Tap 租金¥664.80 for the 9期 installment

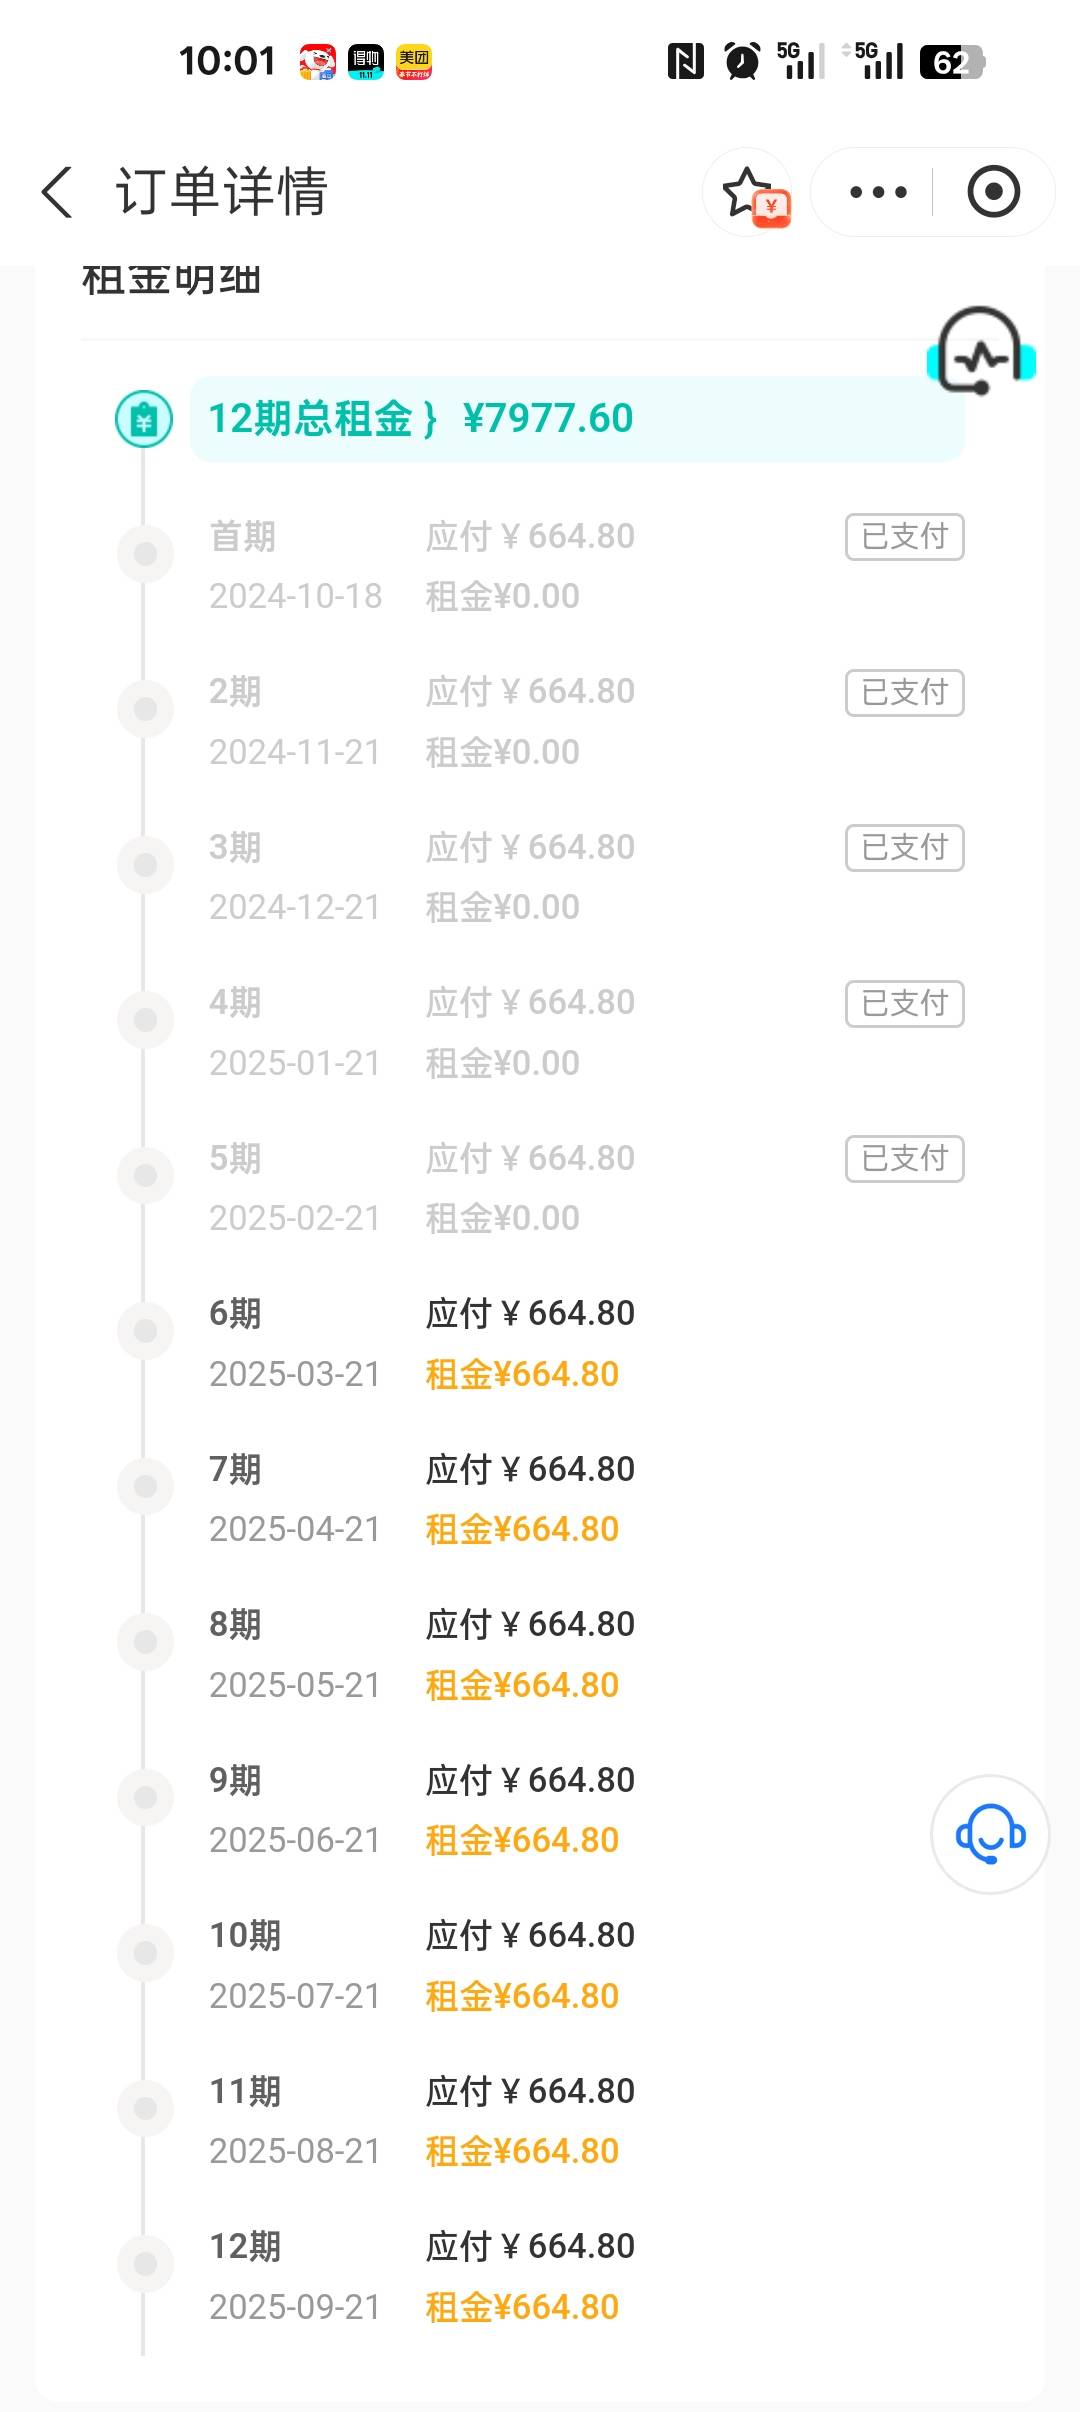point(522,1841)
